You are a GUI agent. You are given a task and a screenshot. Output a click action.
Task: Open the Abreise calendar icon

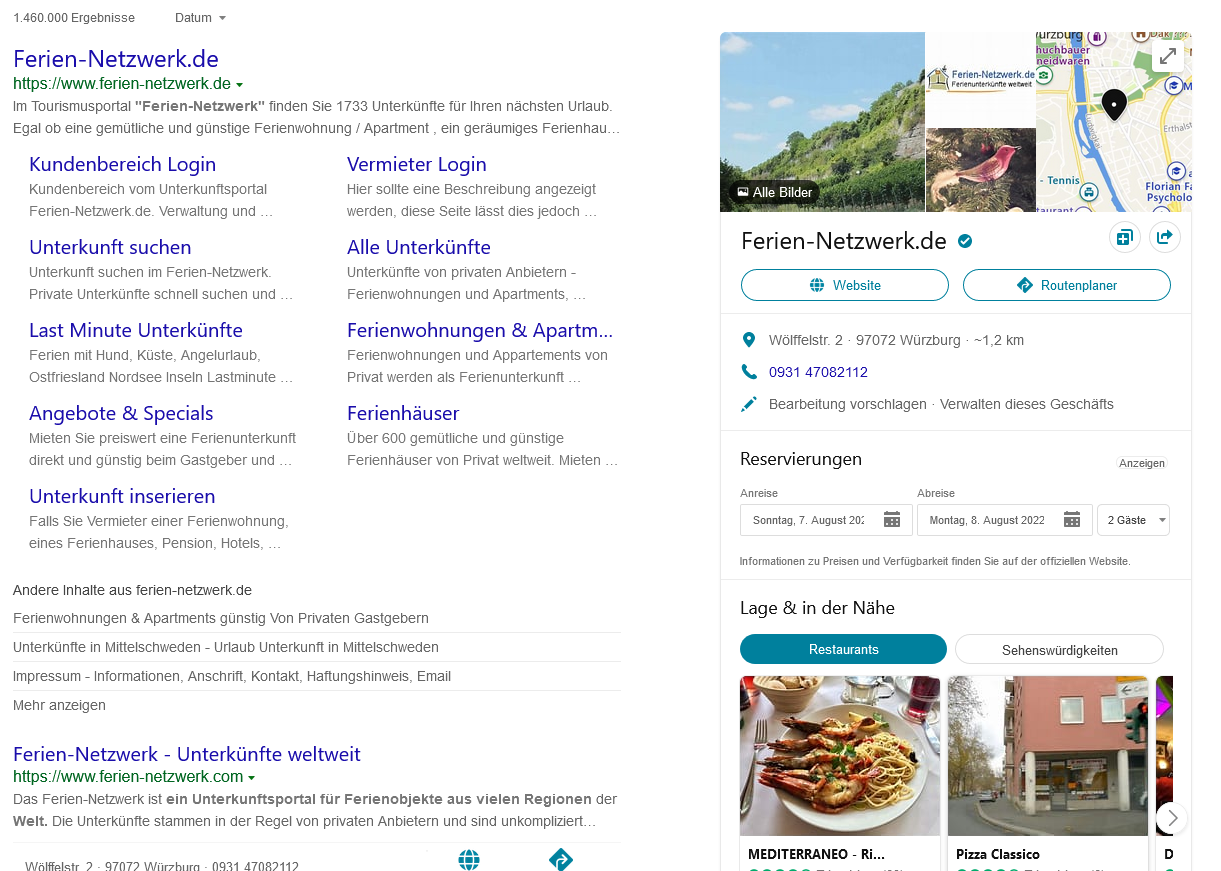[x=1072, y=520]
